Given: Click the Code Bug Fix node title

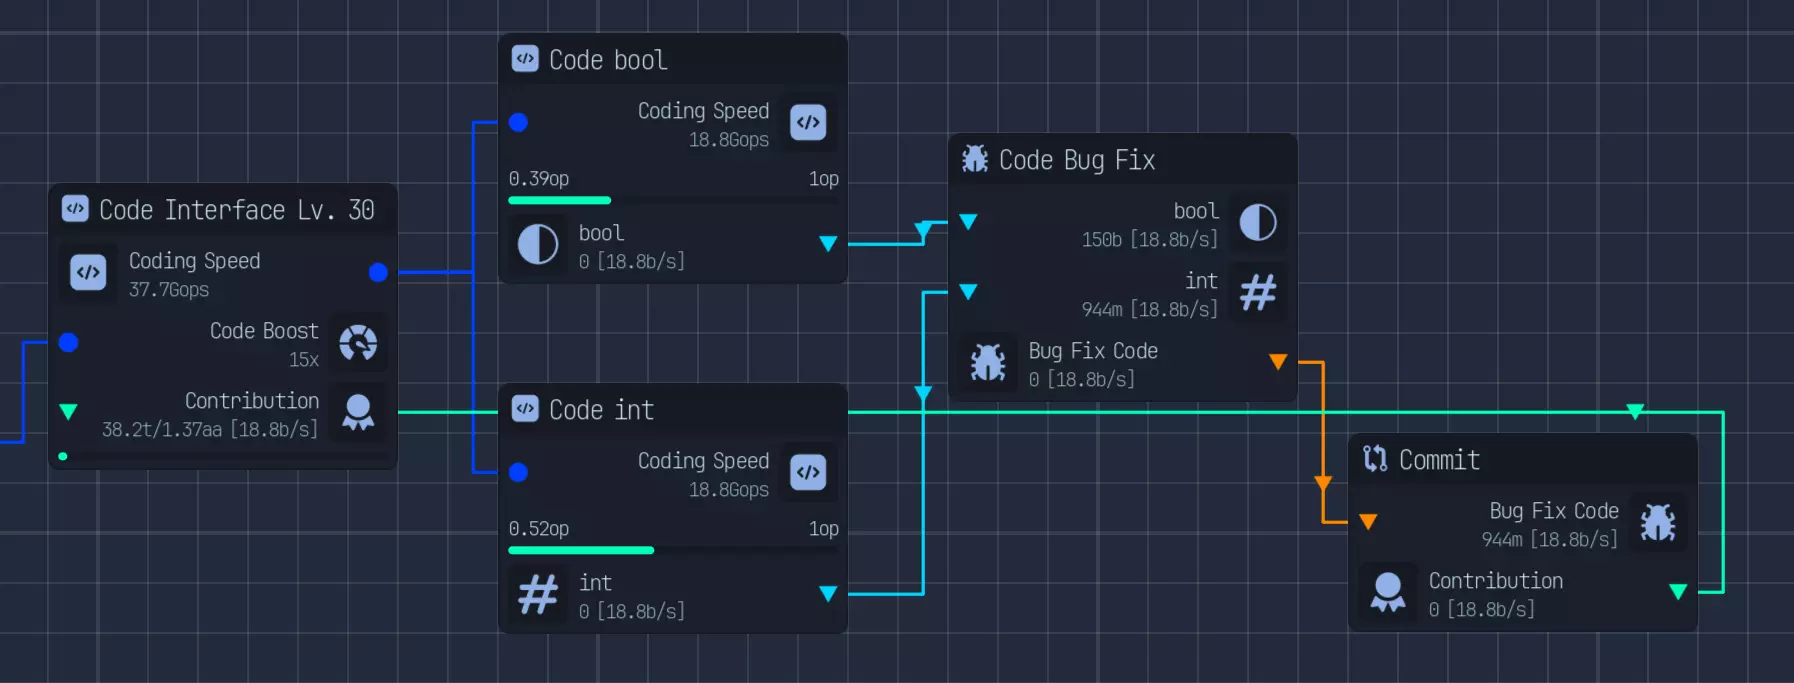Looking at the screenshot, I should [1077, 160].
